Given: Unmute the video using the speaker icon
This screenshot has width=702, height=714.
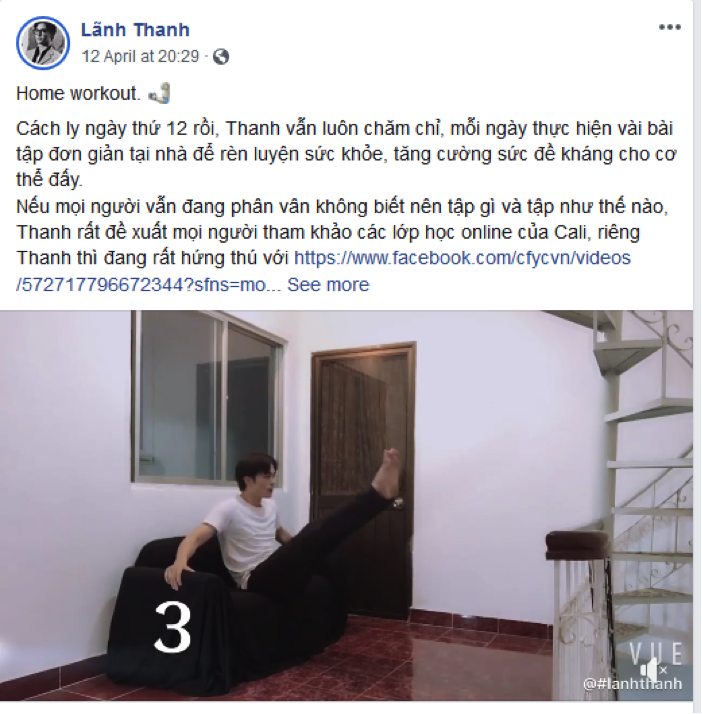Looking at the screenshot, I should tap(653, 668).
